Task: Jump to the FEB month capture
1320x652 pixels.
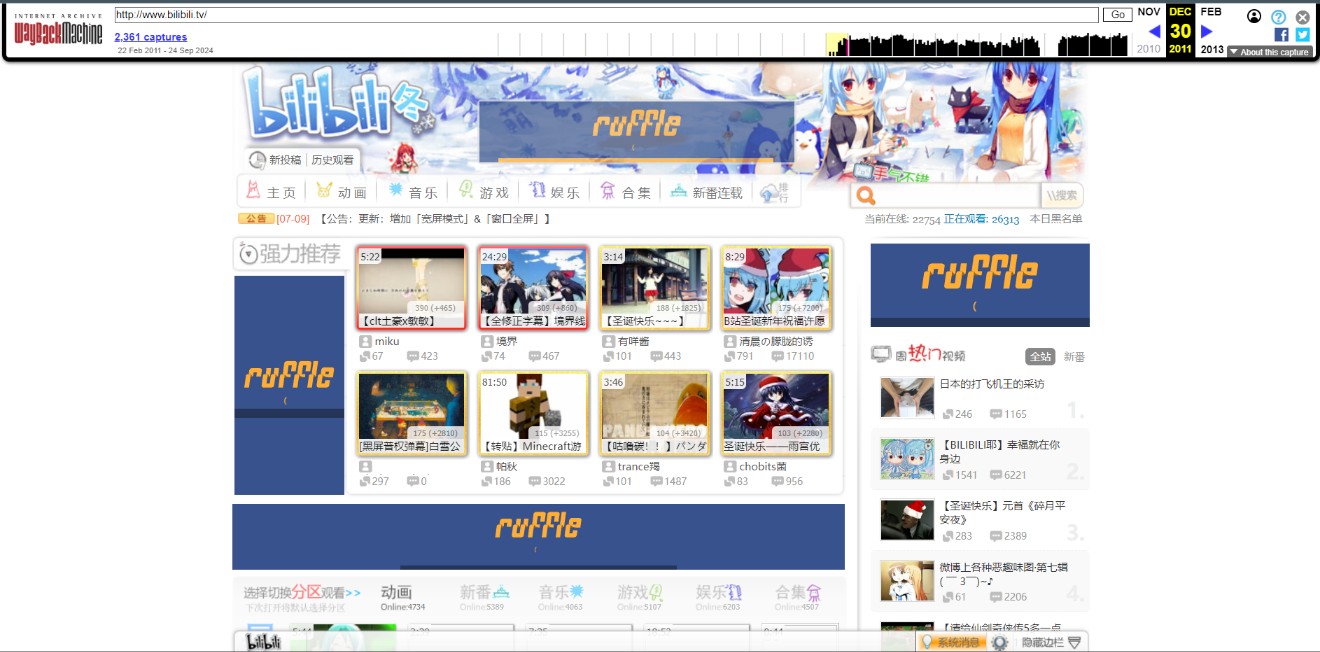Action: [x=1211, y=12]
